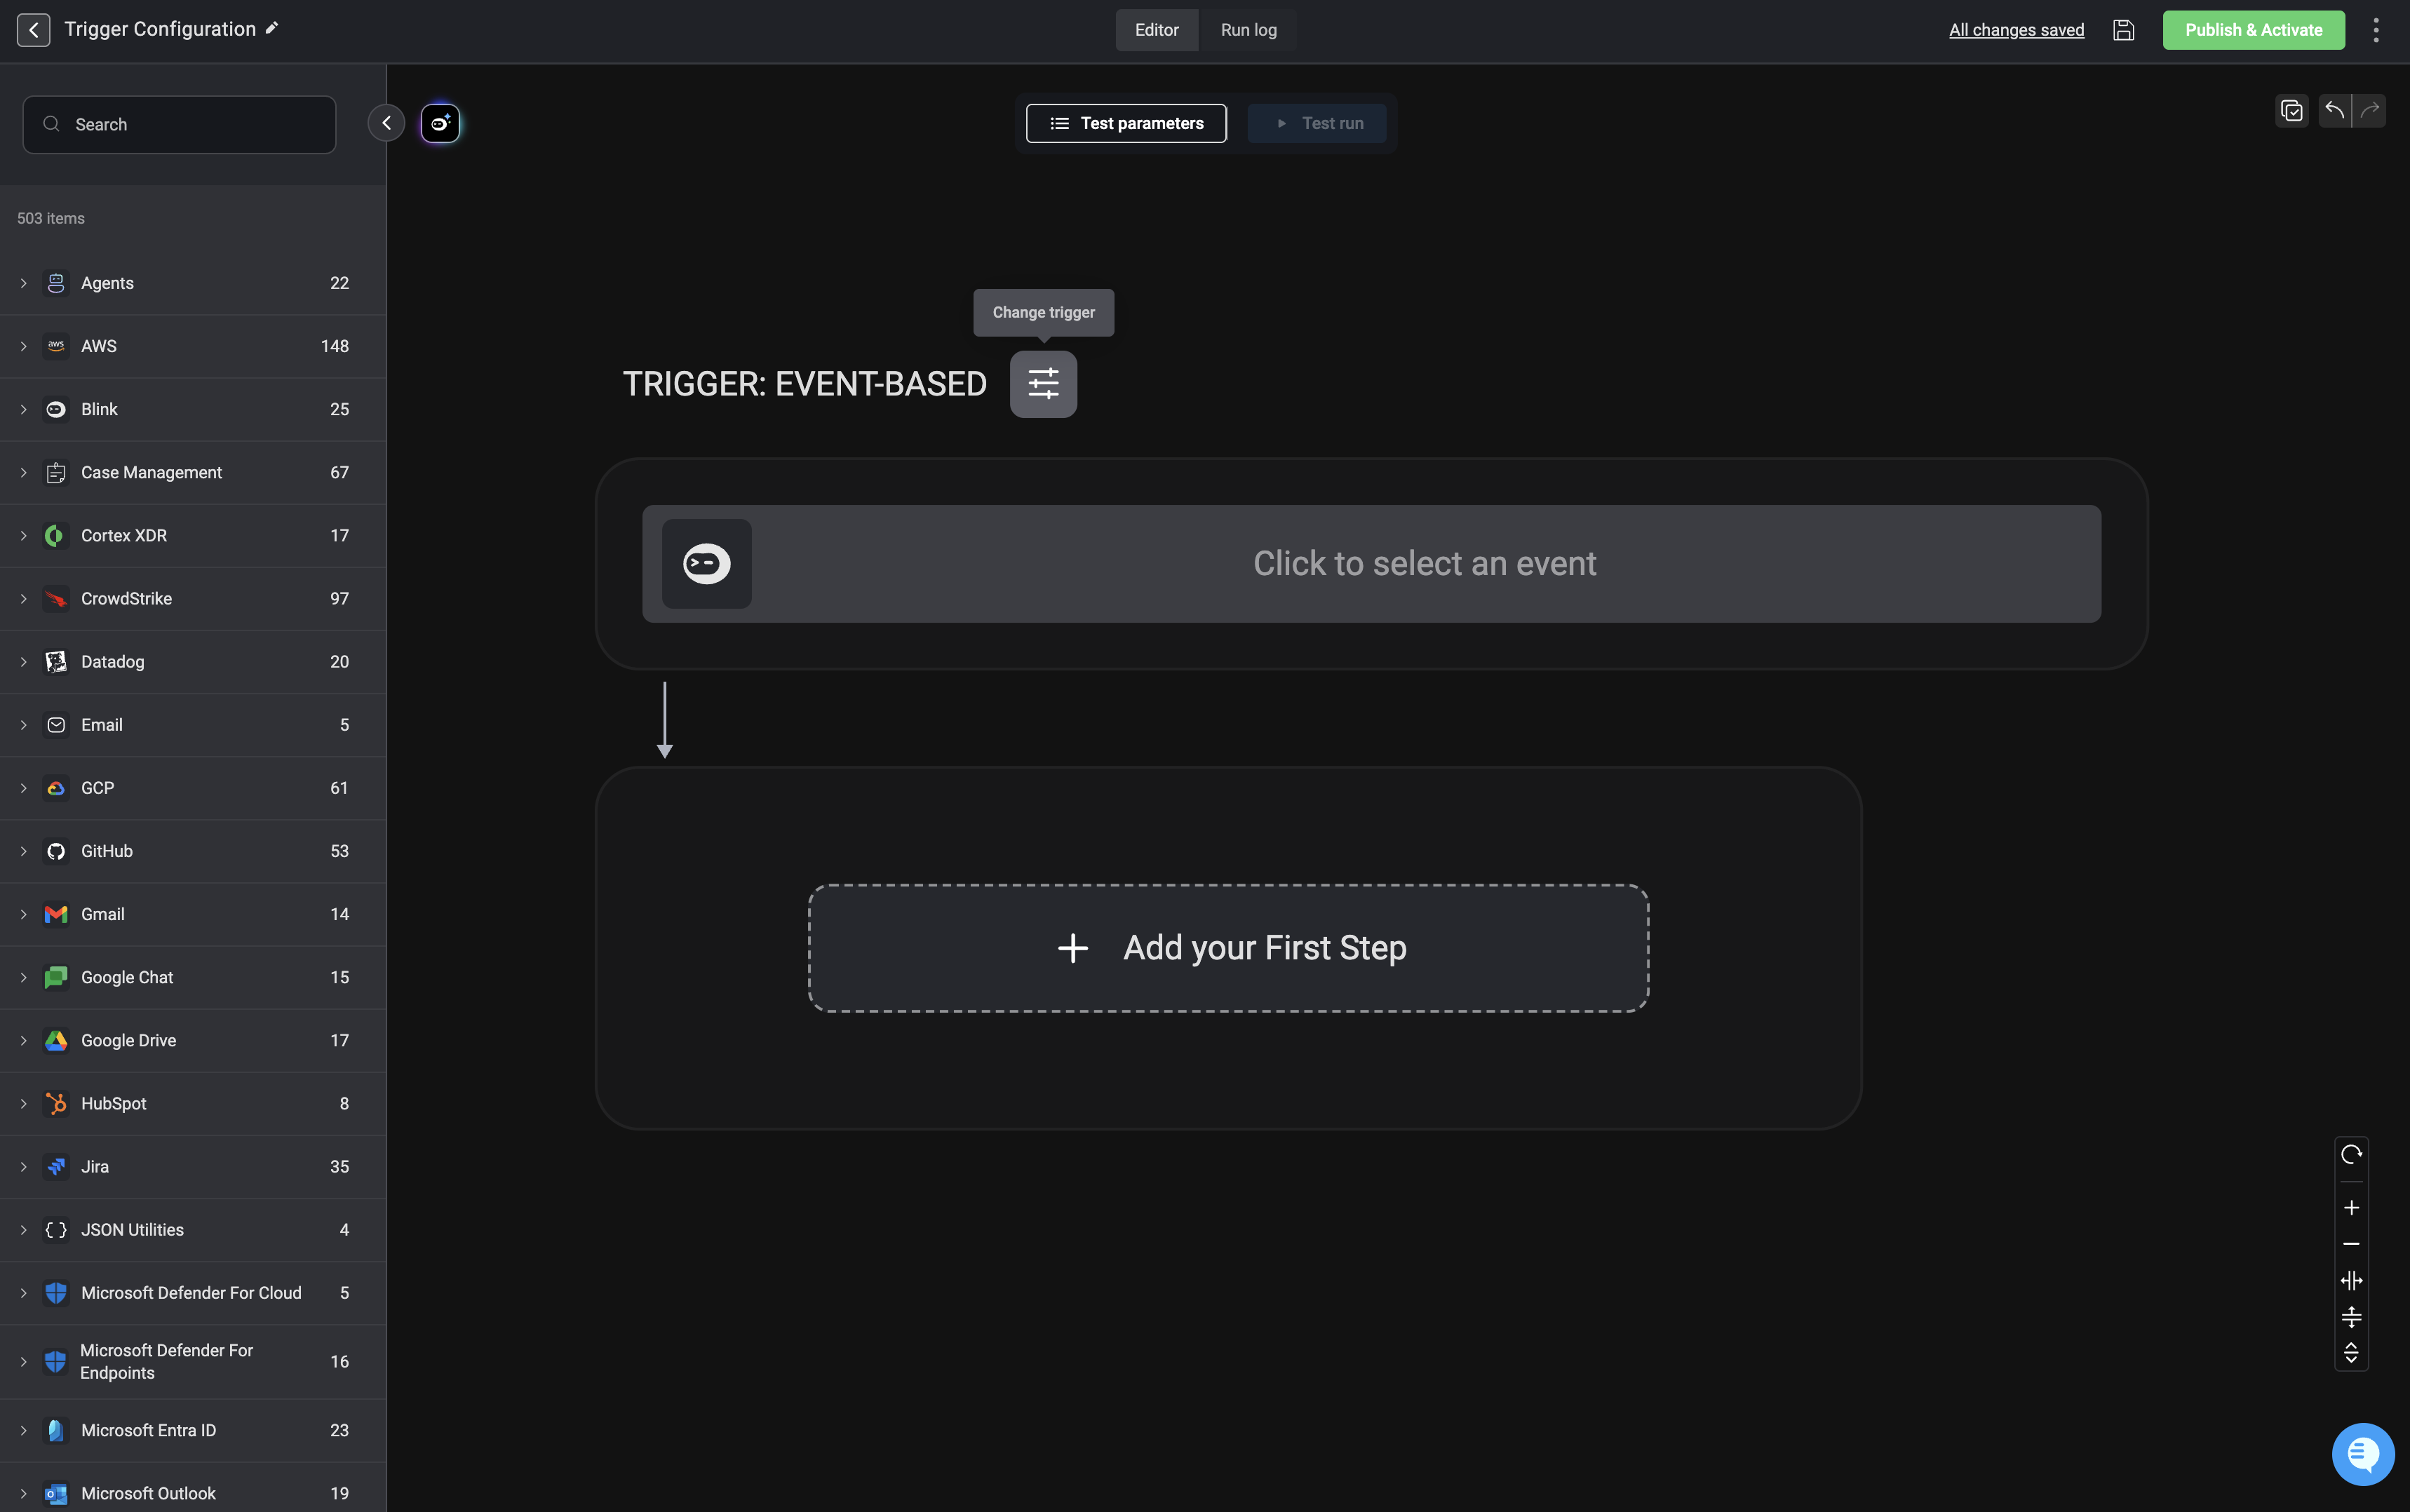The width and height of the screenshot is (2410, 1512).
Task: Open the three-dot more options menu
Action: (x=2376, y=30)
